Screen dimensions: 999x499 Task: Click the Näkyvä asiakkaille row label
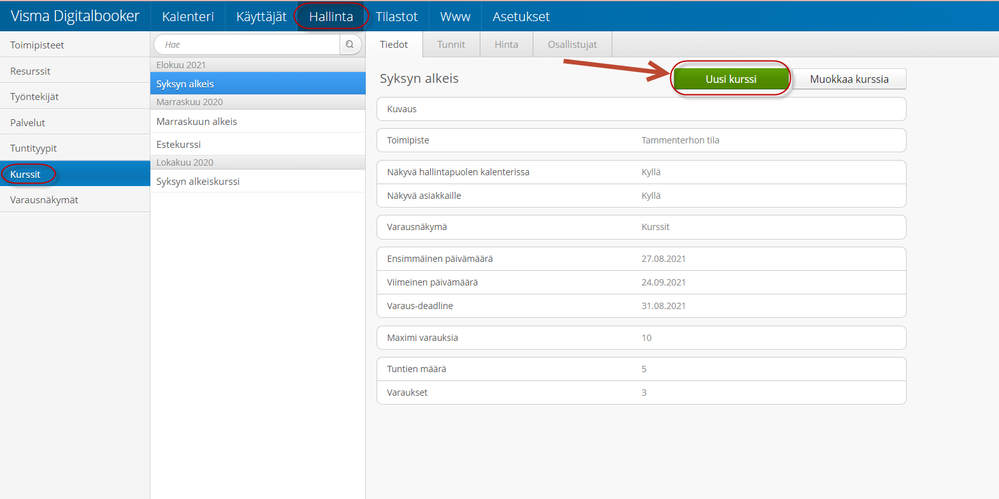point(424,196)
